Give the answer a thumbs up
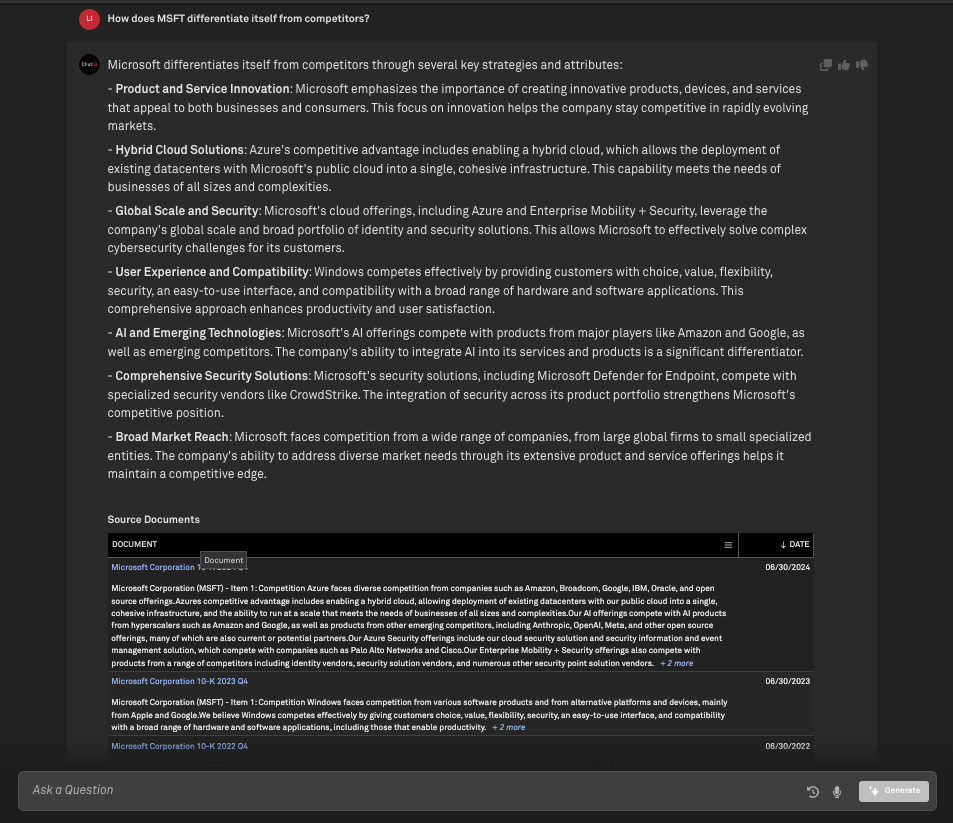The width and height of the screenshot is (953, 823). point(844,65)
